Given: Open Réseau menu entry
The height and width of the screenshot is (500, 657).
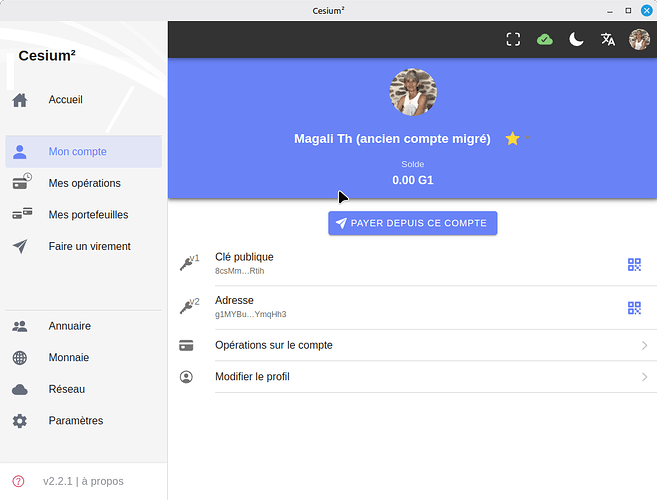Looking at the screenshot, I should tap(83, 389).
